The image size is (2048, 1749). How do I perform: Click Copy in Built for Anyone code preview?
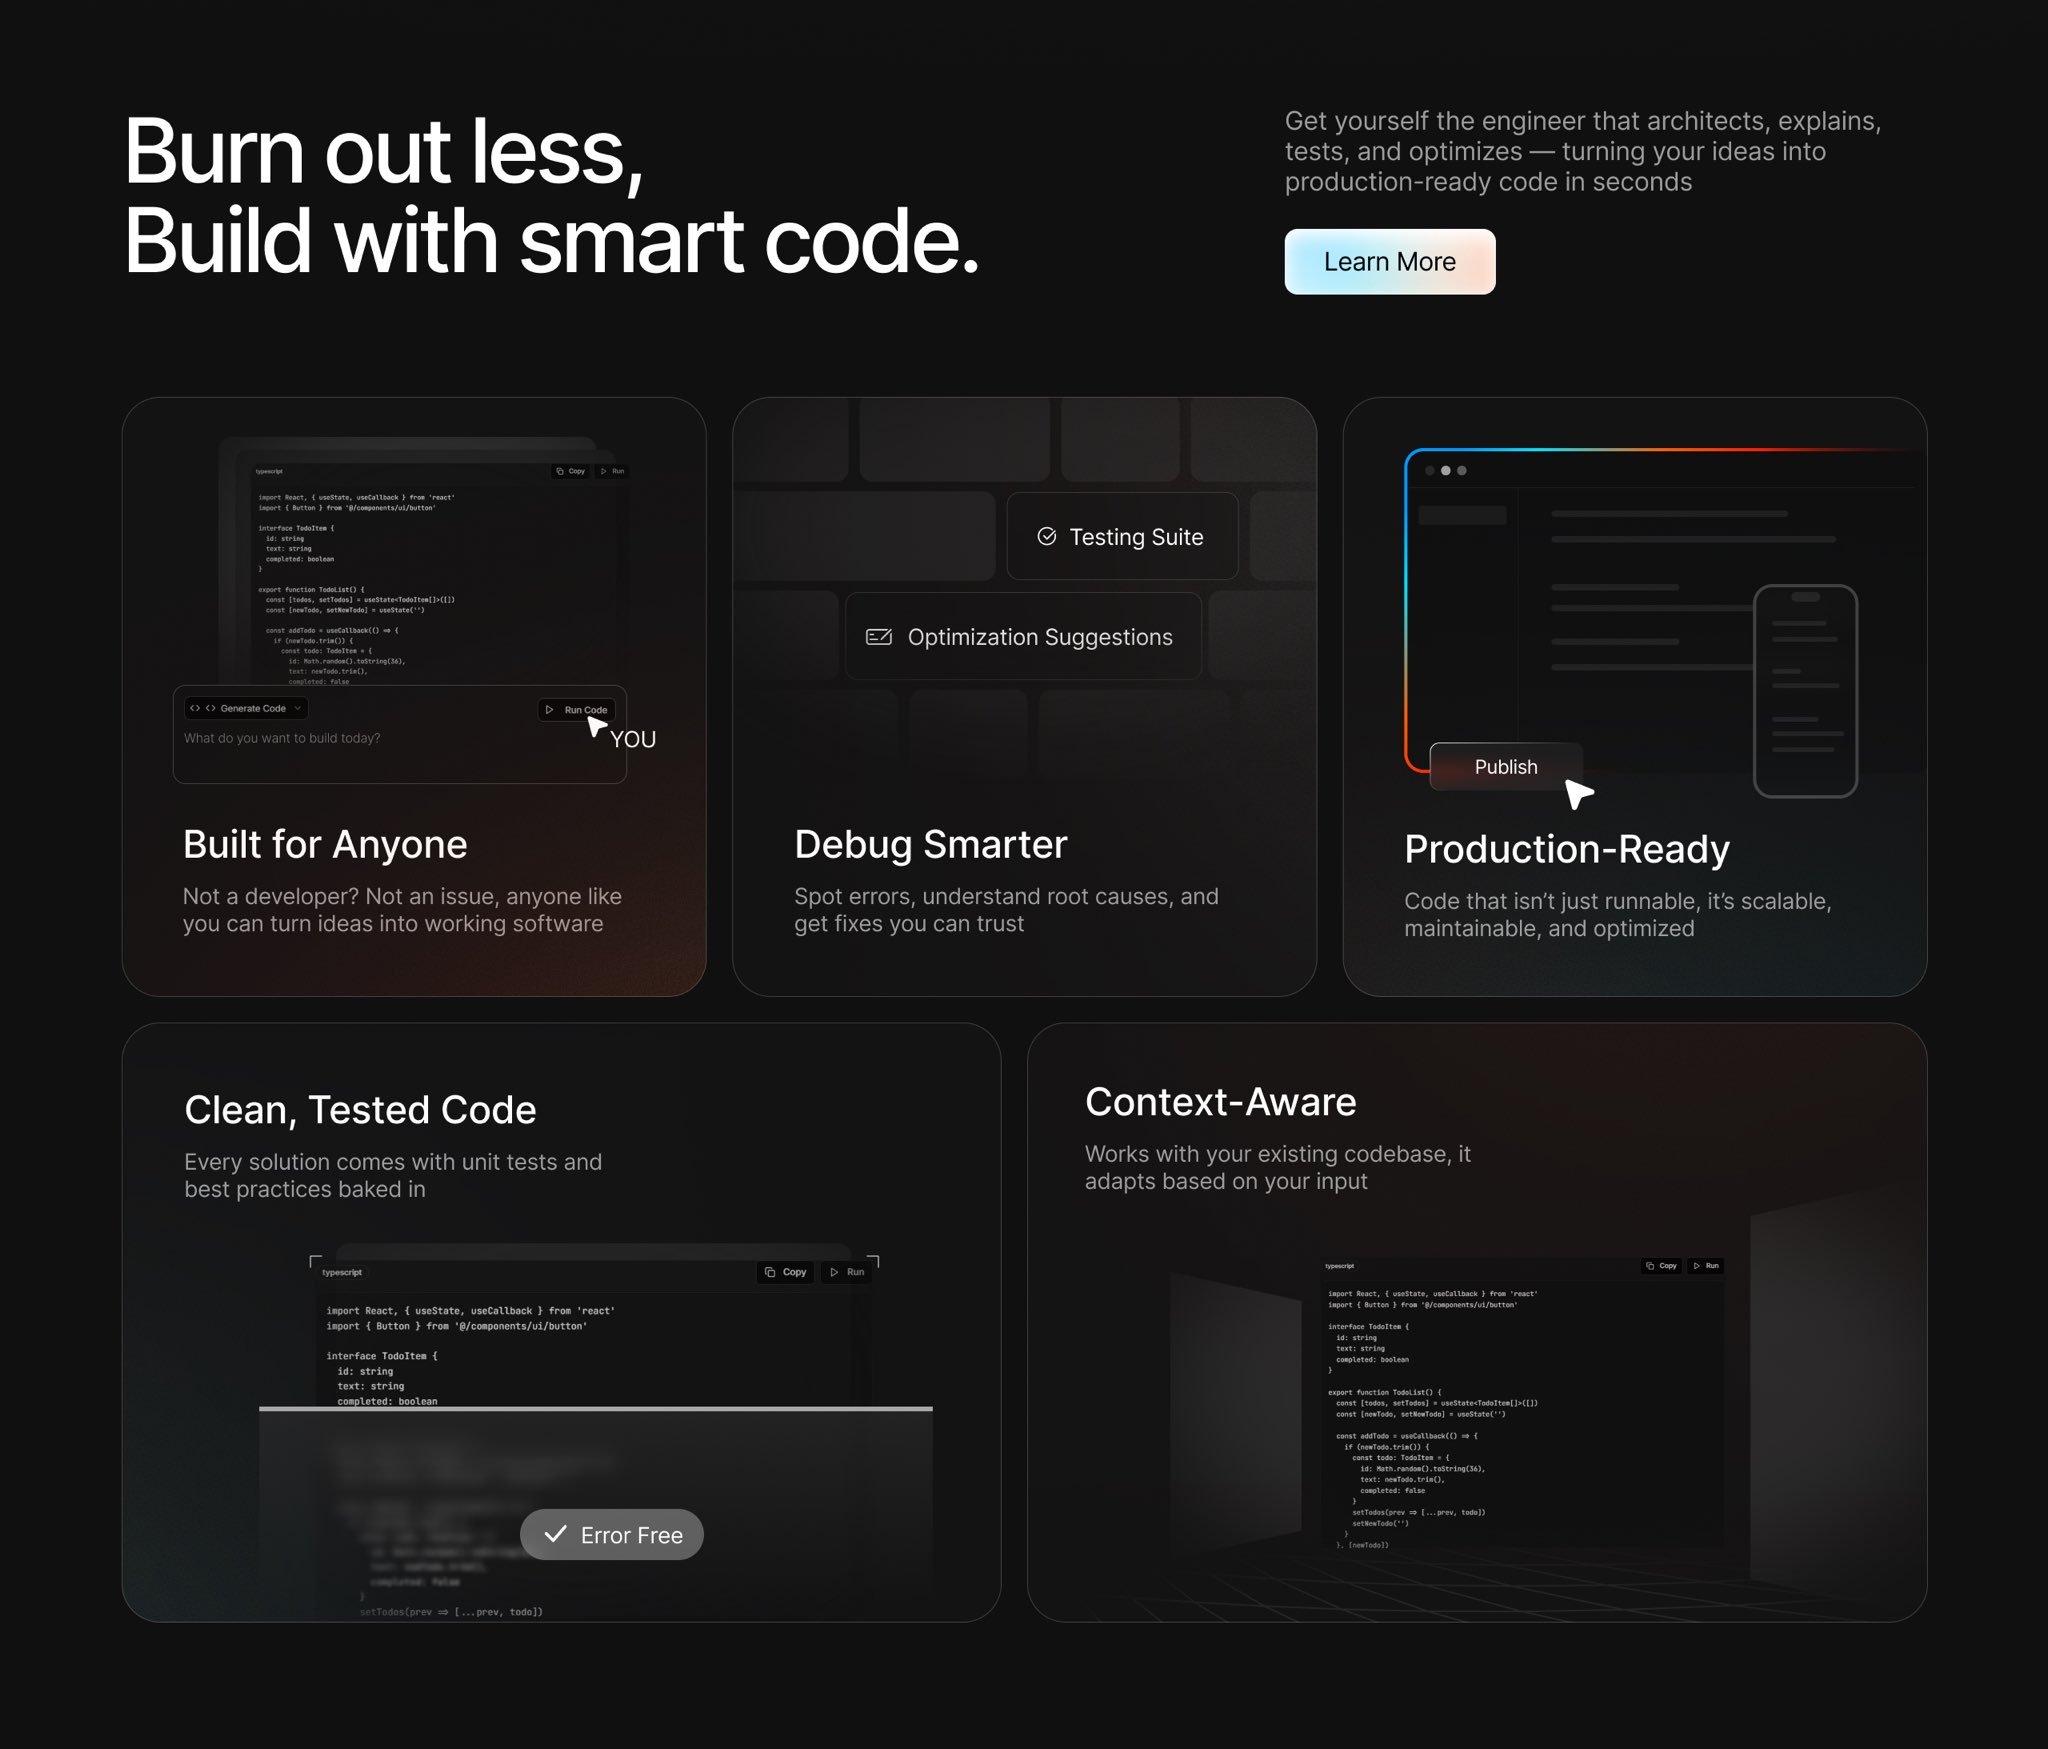[x=571, y=471]
